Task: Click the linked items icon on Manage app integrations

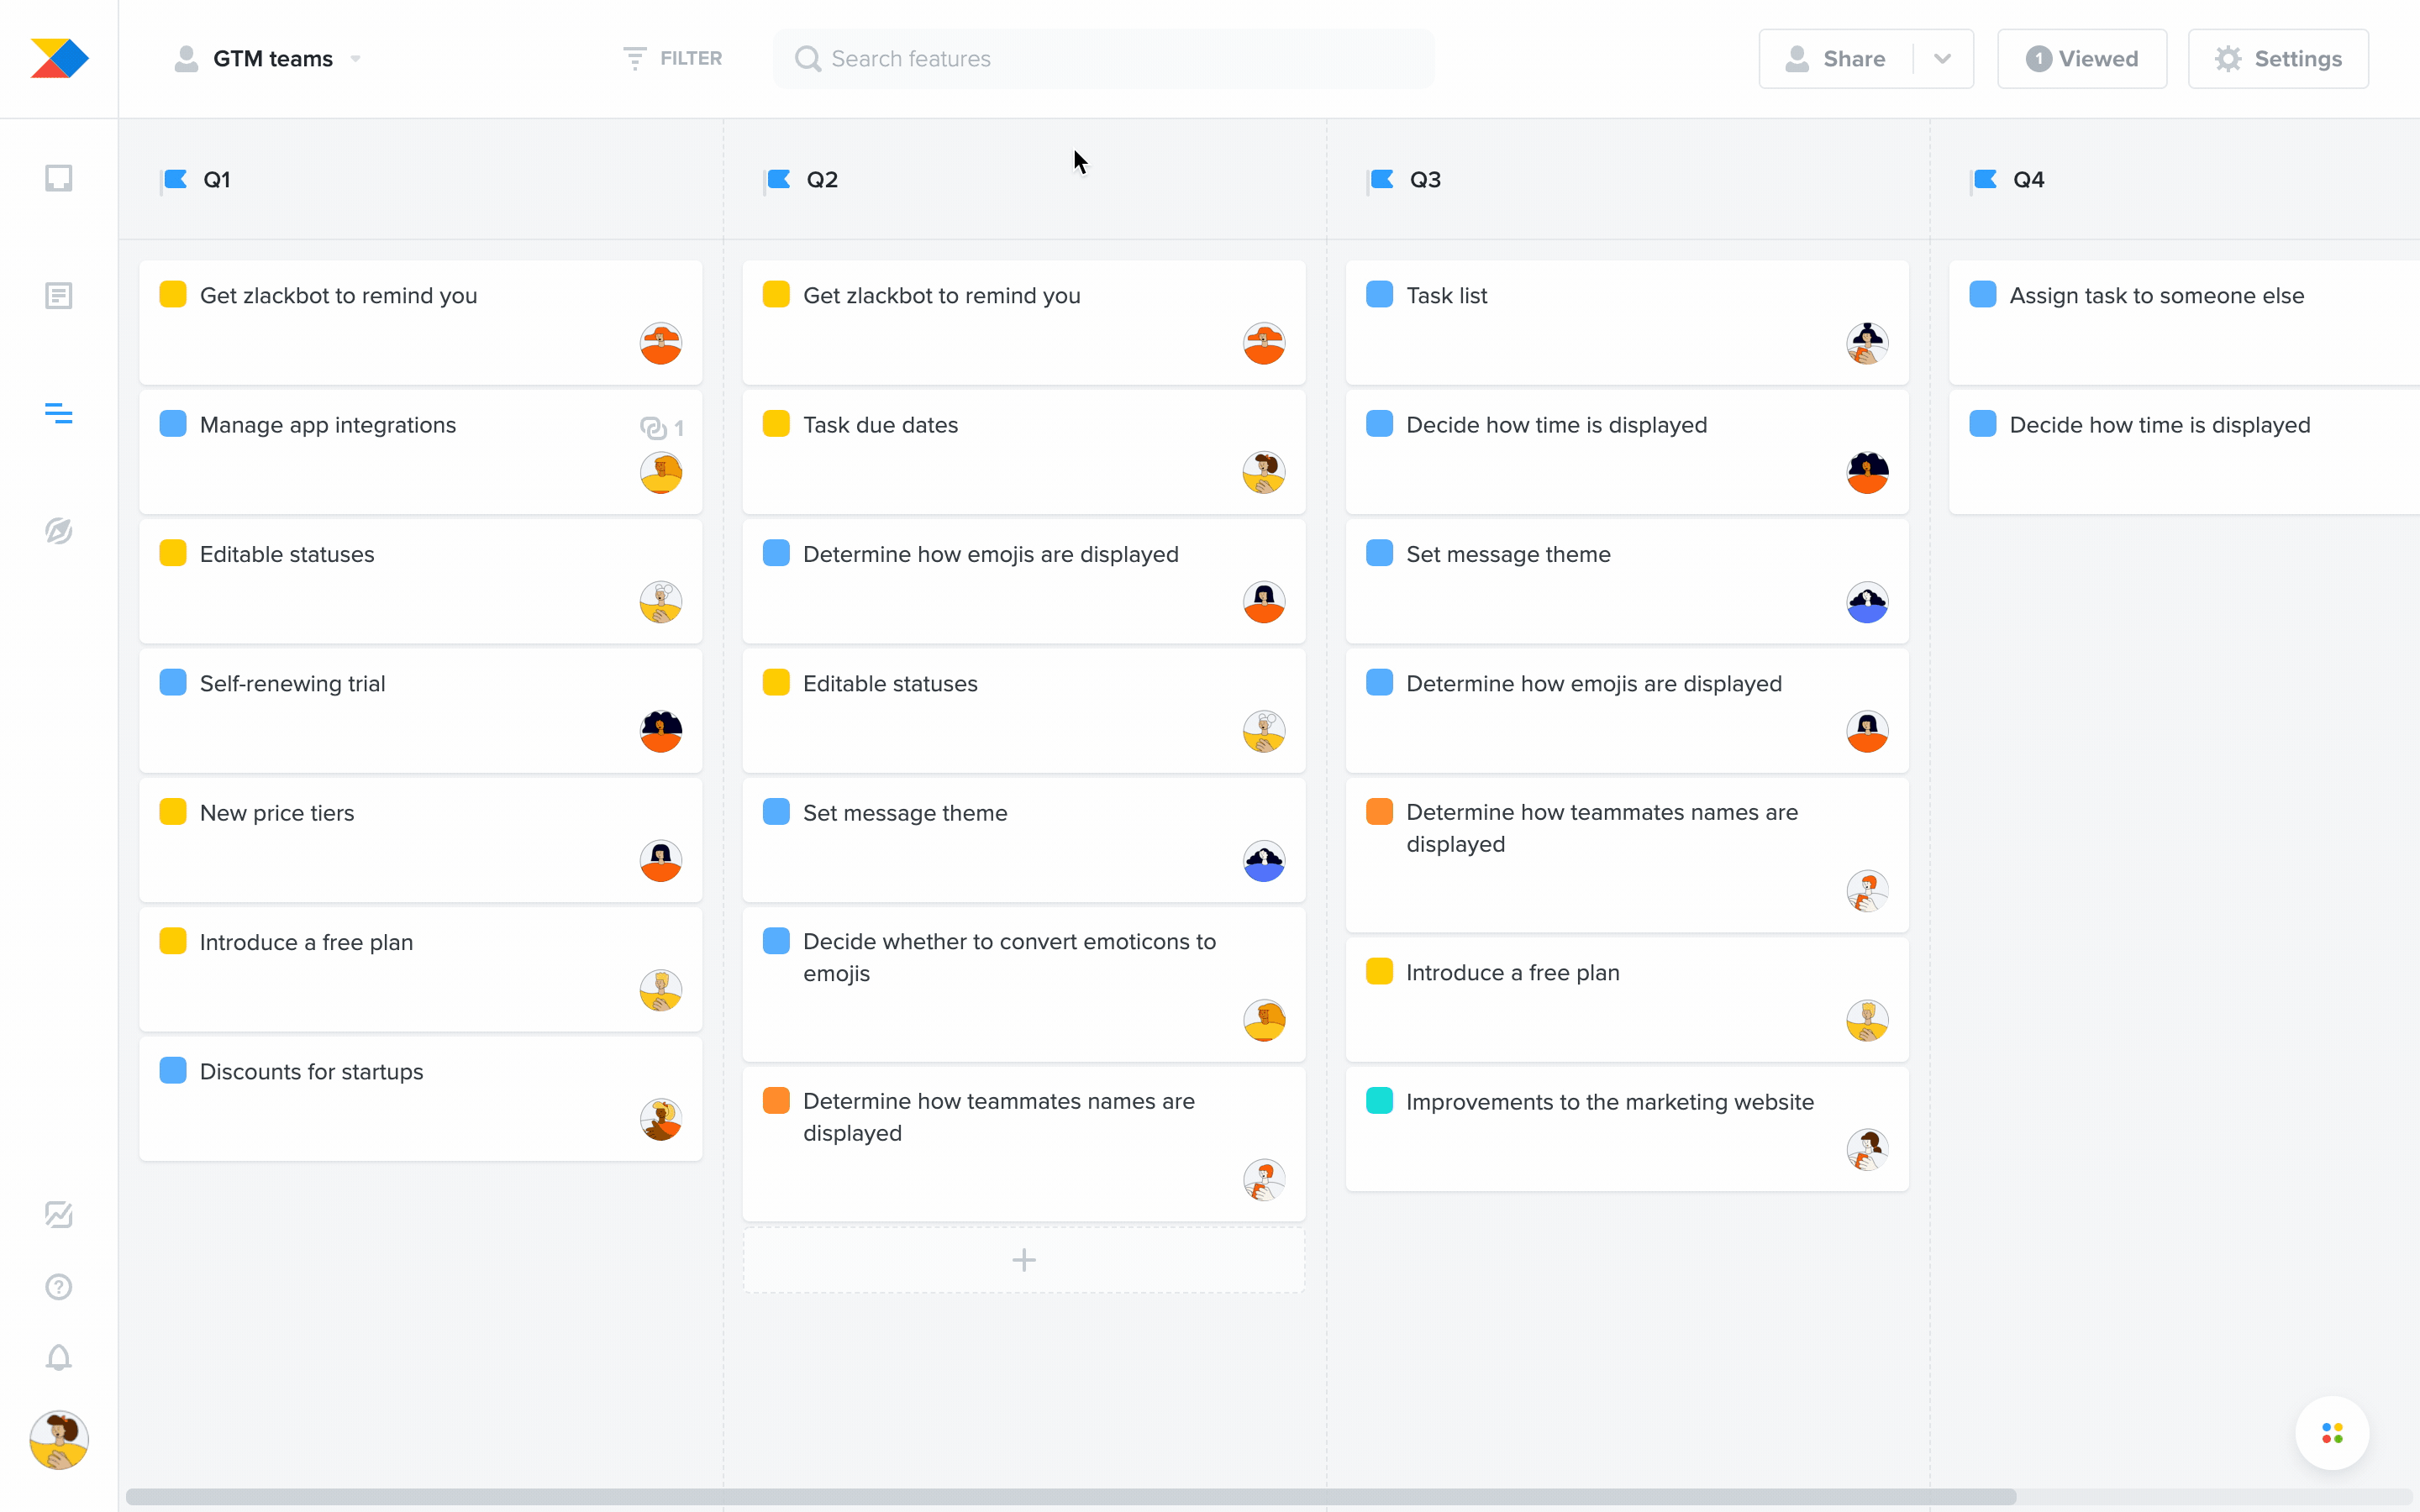Action: 654,428
